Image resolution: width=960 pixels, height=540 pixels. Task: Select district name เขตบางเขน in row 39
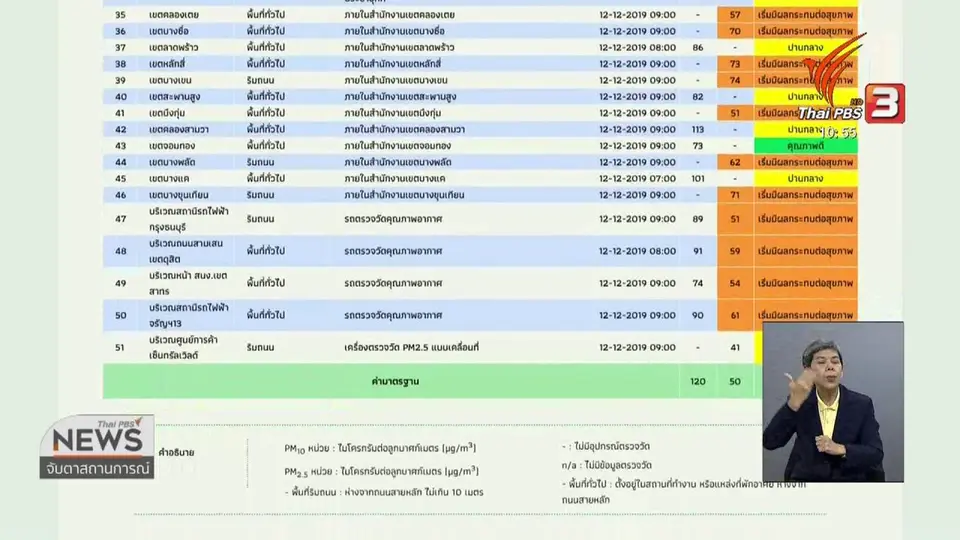[x=170, y=80]
